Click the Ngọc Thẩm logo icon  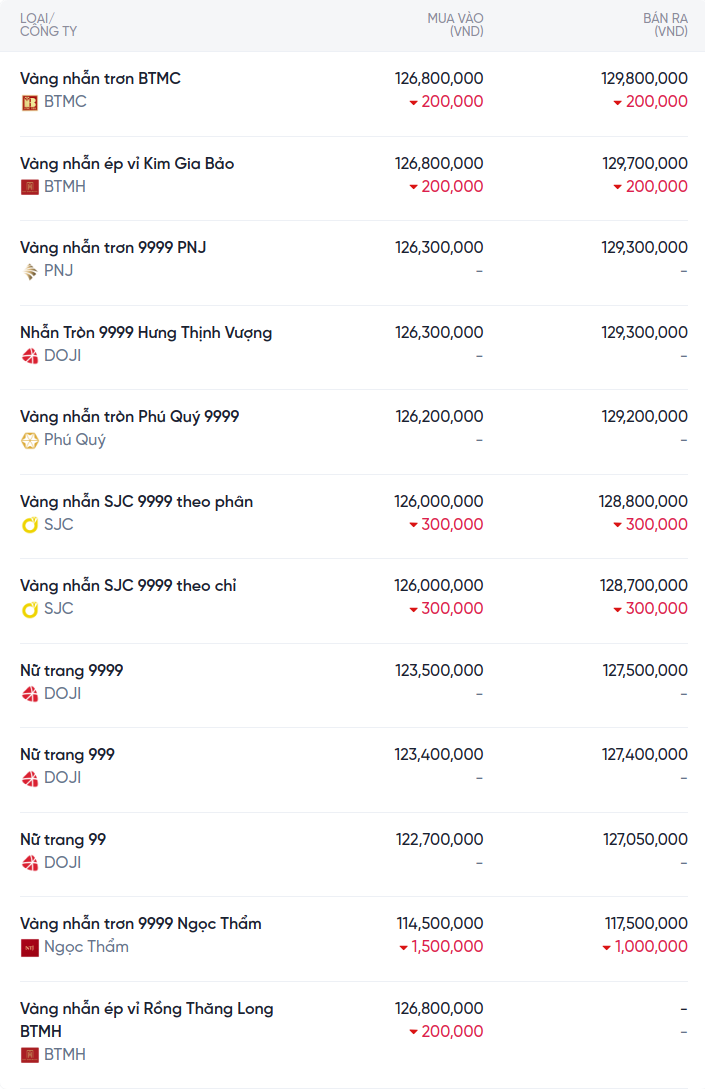click(x=30, y=947)
